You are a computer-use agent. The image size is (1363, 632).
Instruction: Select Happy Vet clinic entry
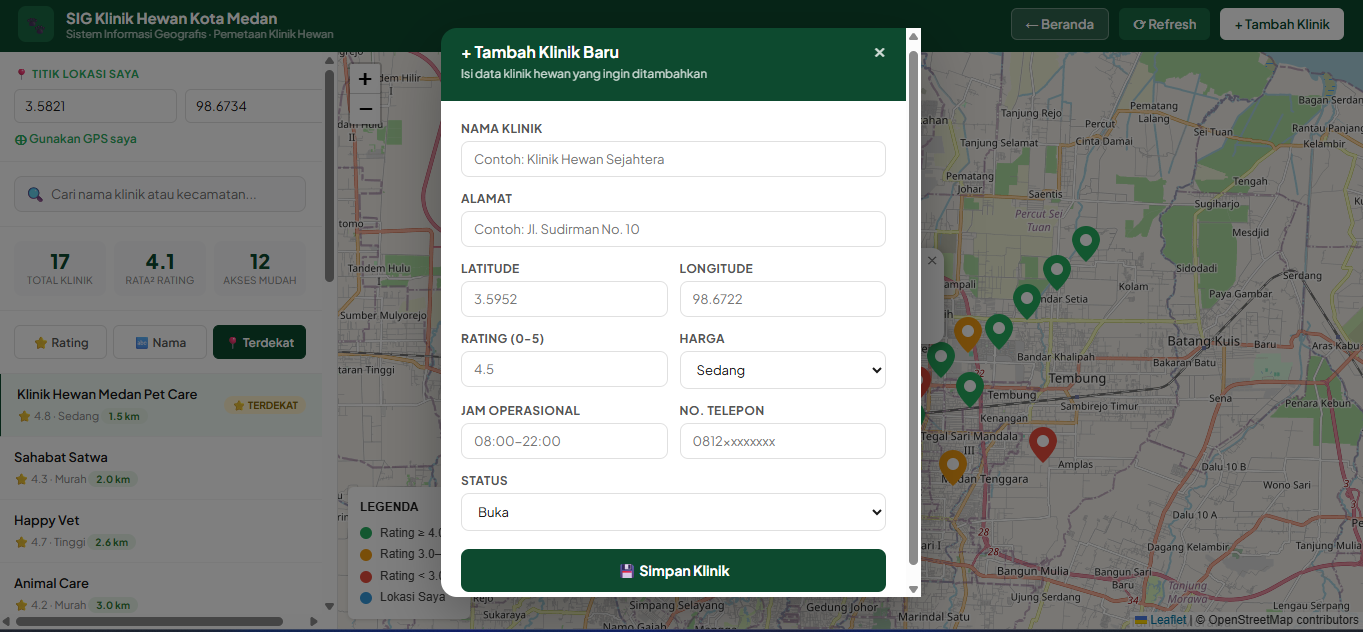pos(161,530)
